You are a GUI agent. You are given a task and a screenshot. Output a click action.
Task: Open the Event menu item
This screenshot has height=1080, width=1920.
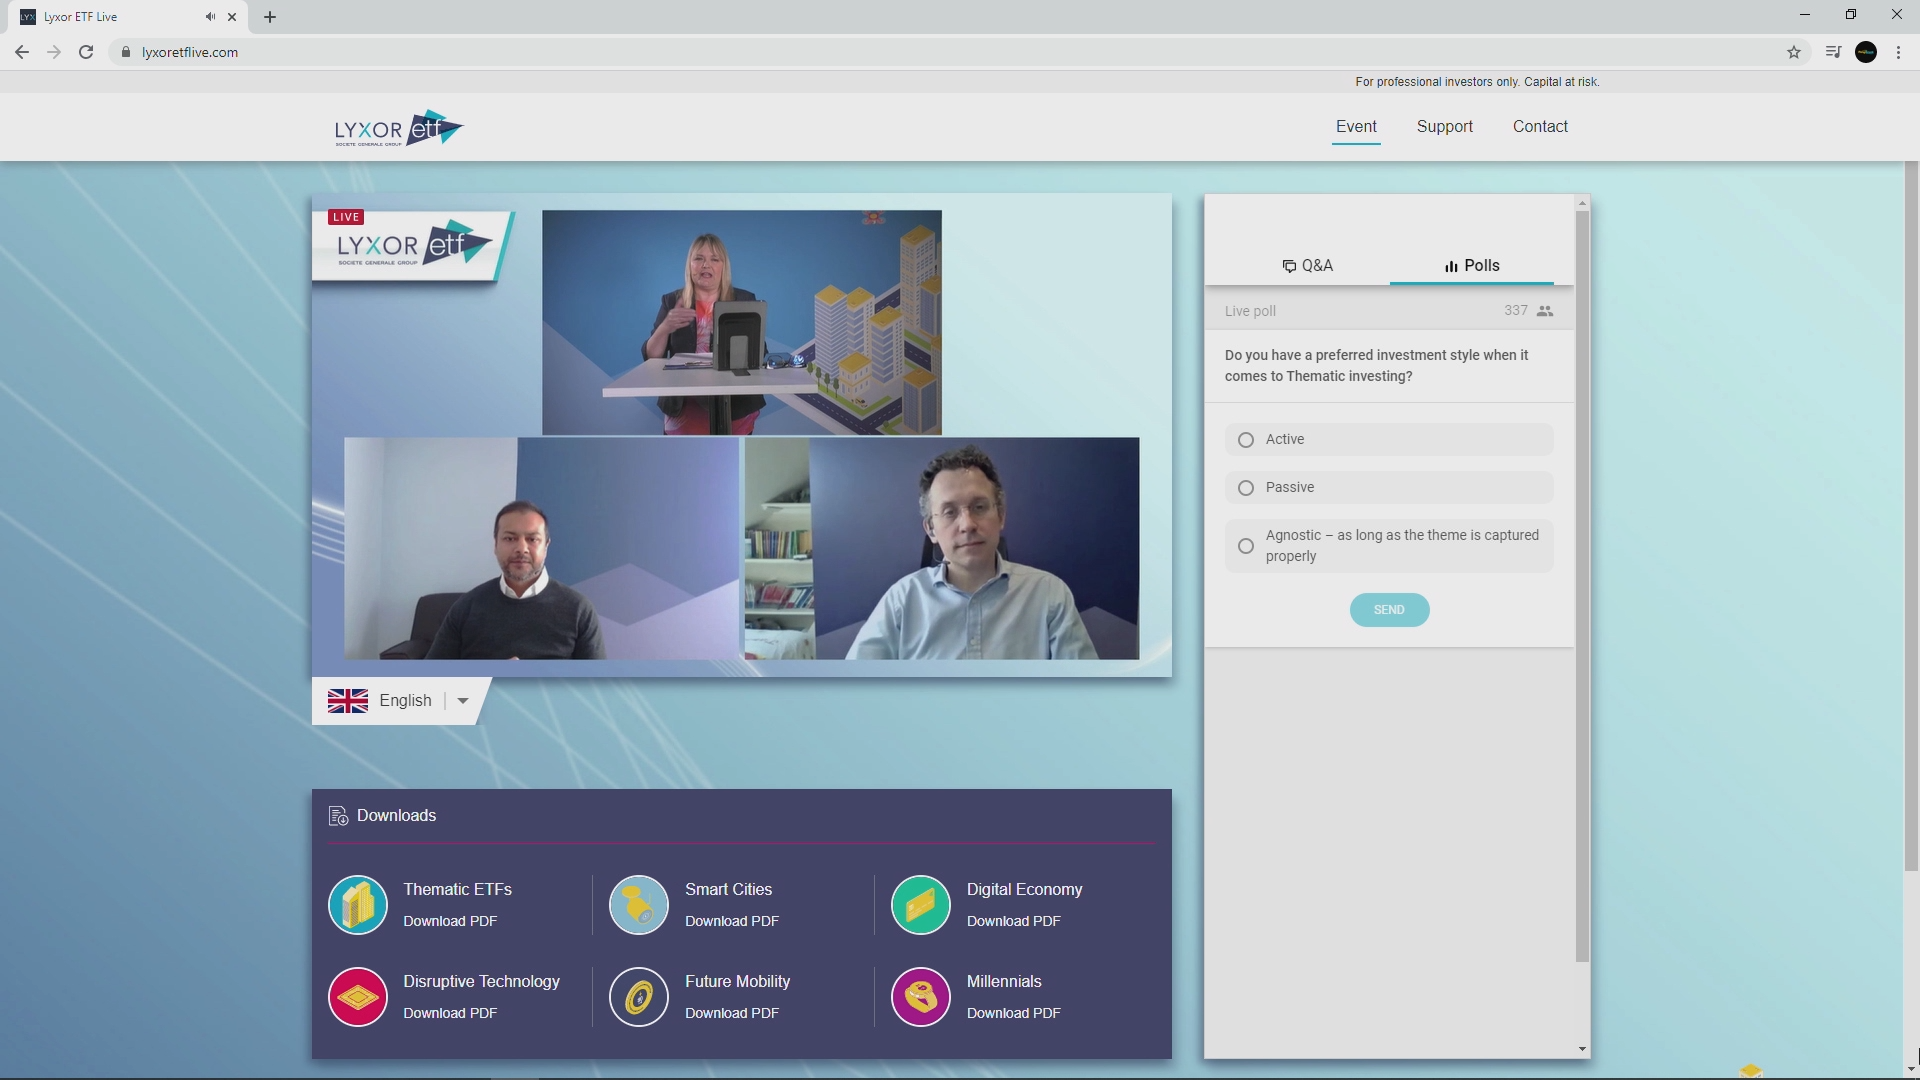(1356, 127)
